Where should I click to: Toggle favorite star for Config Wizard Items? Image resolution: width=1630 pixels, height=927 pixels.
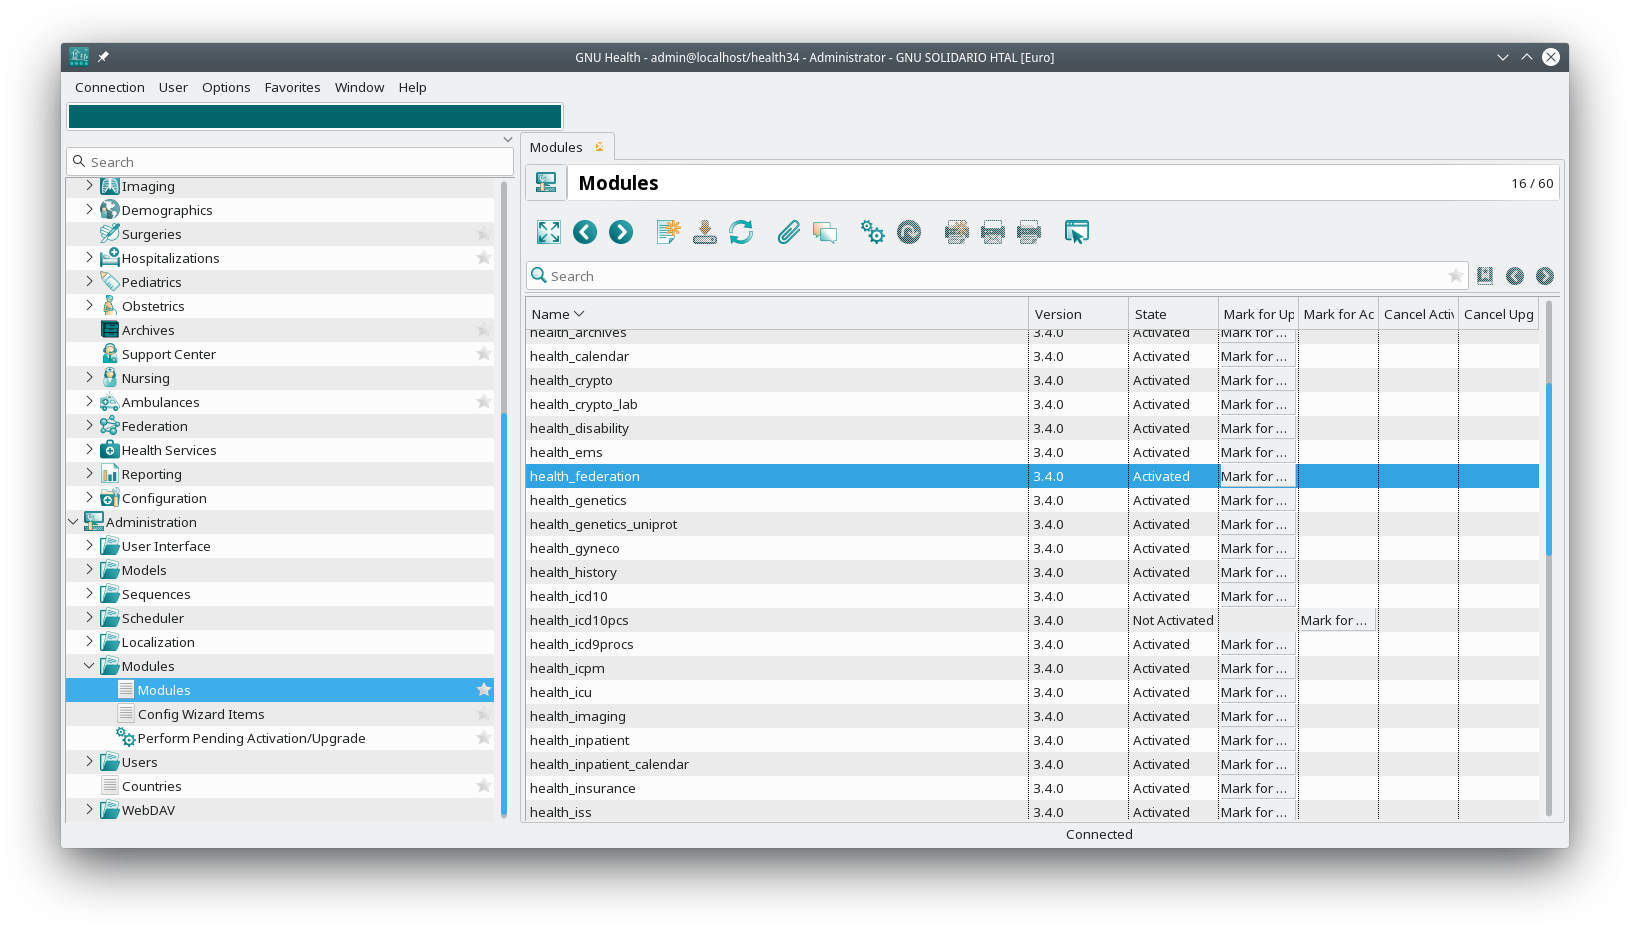(x=484, y=714)
